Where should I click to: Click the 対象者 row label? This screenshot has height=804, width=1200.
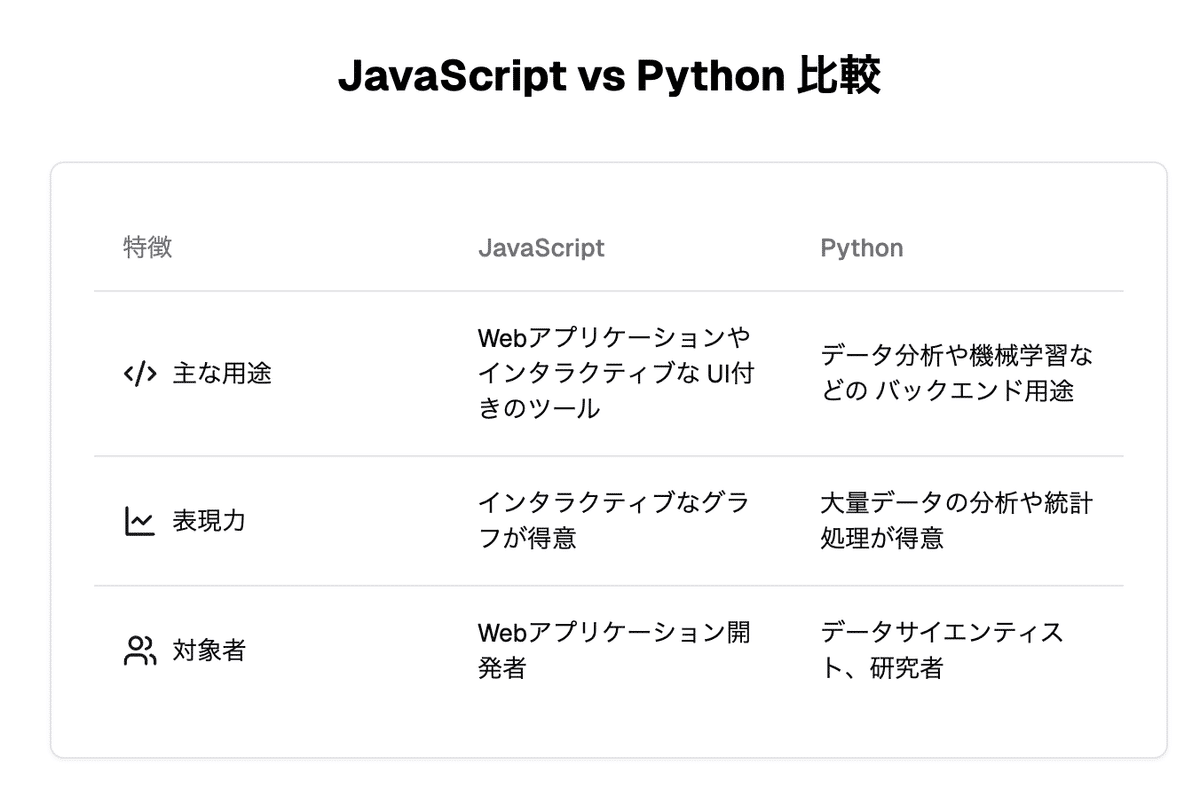pyautogui.click(x=209, y=651)
